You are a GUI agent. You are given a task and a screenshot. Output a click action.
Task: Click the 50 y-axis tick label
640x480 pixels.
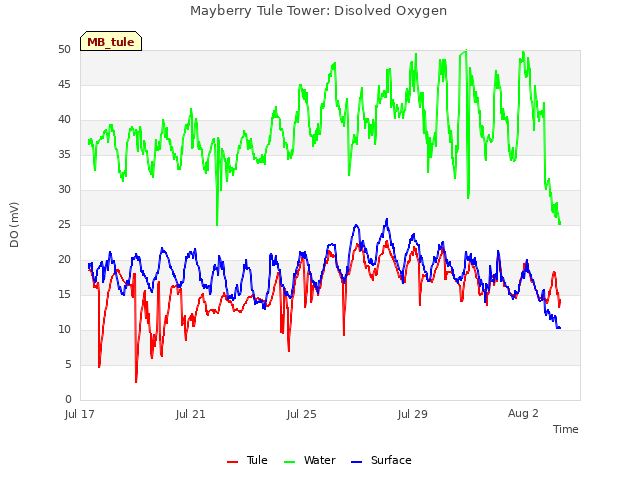64,50
